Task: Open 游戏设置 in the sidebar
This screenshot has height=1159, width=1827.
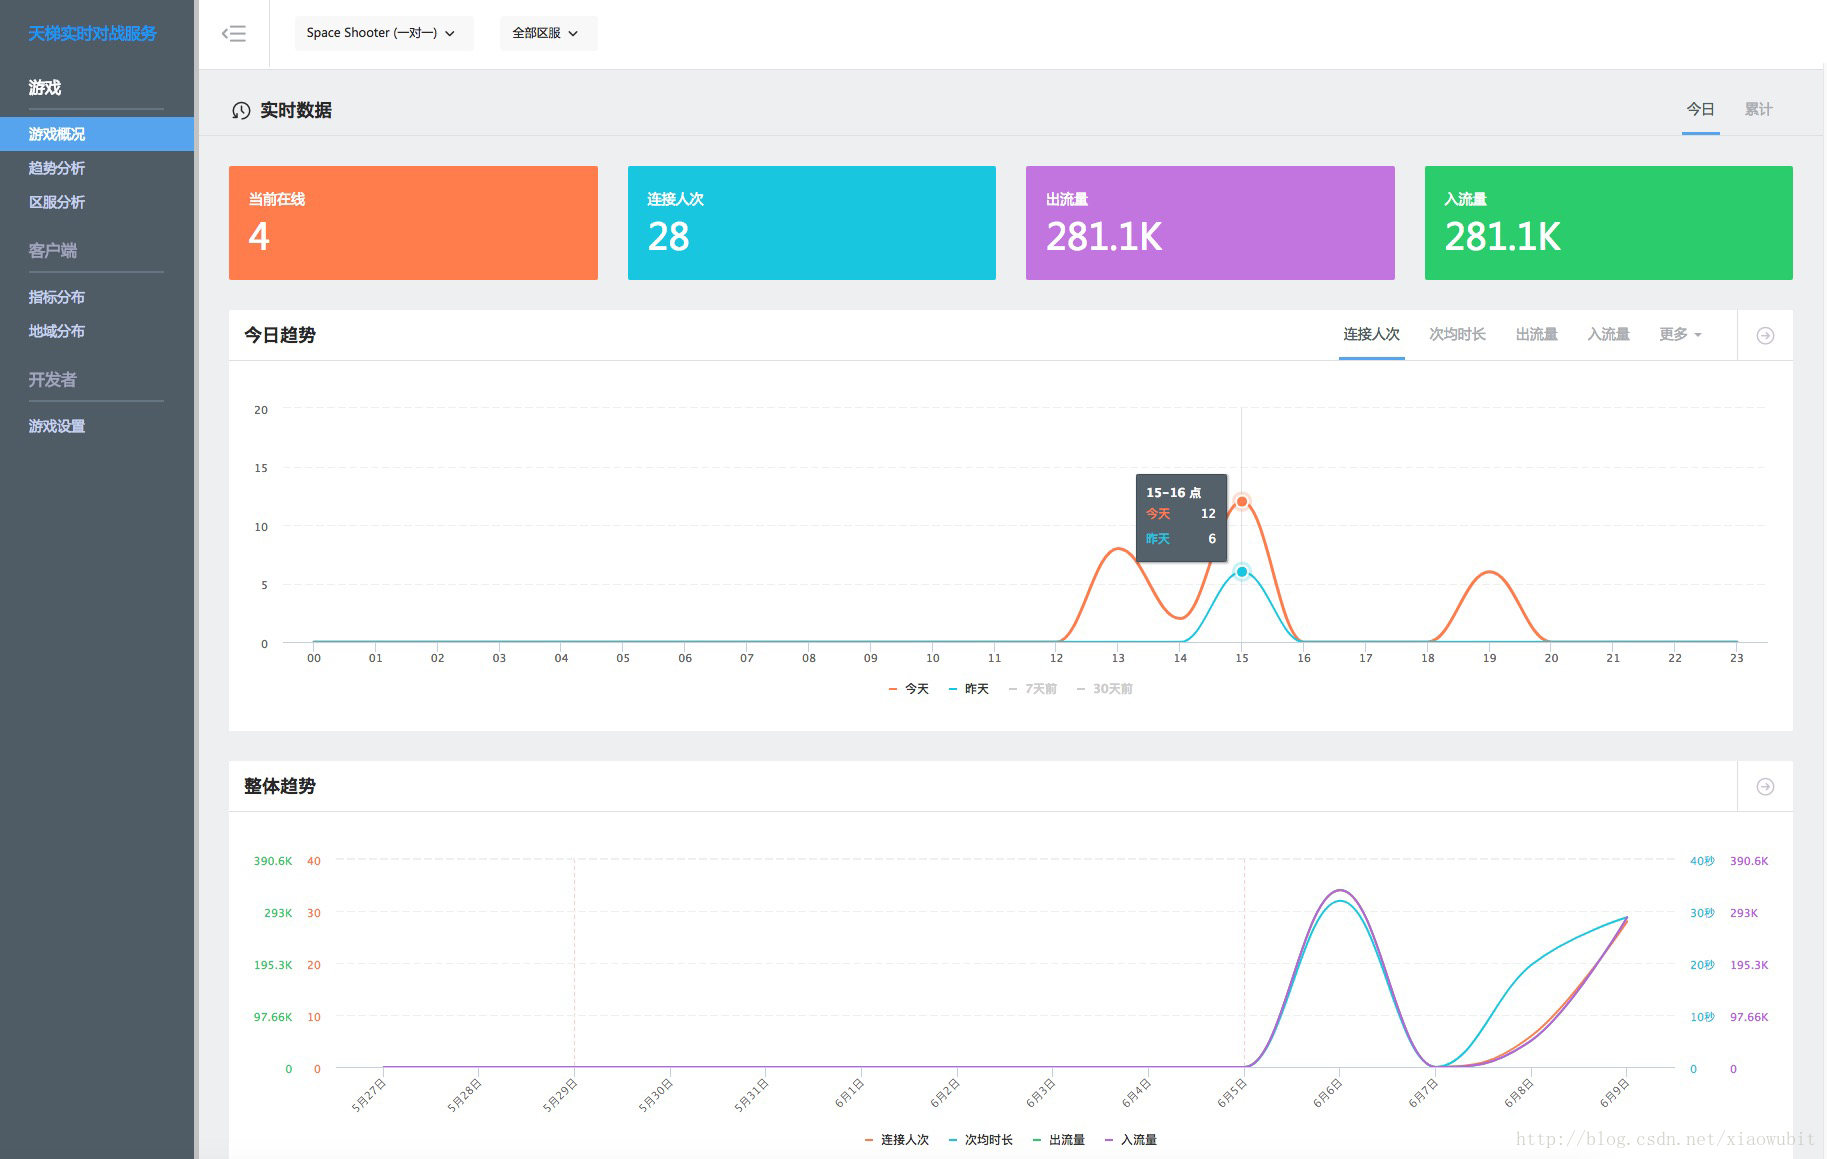Action: tap(57, 426)
